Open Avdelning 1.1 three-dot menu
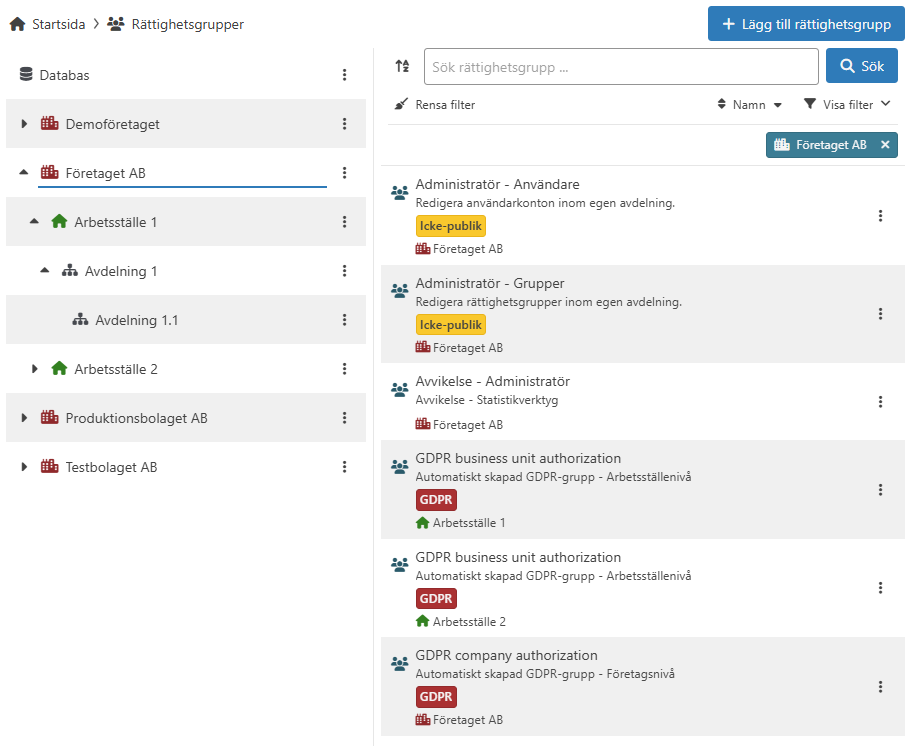918x746 pixels. (344, 320)
